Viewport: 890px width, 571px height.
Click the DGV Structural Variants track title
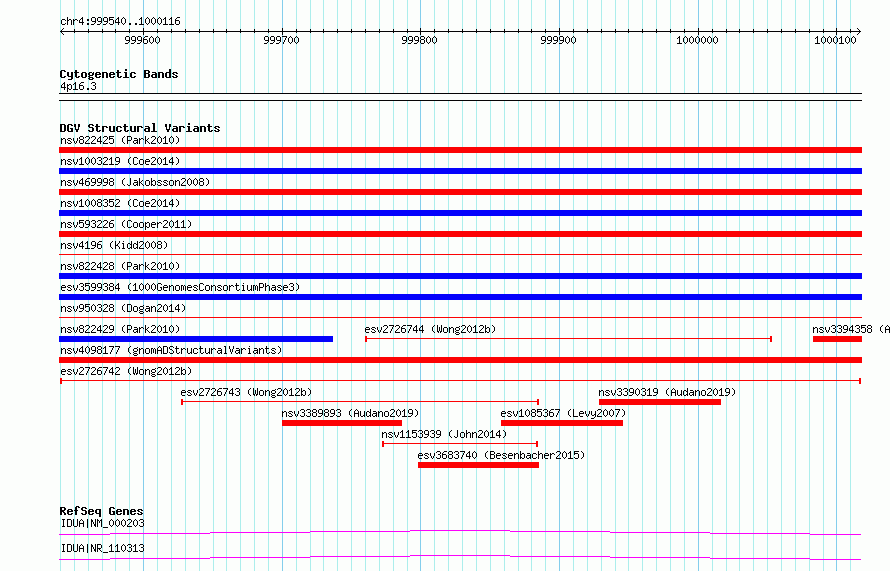[140, 128]
